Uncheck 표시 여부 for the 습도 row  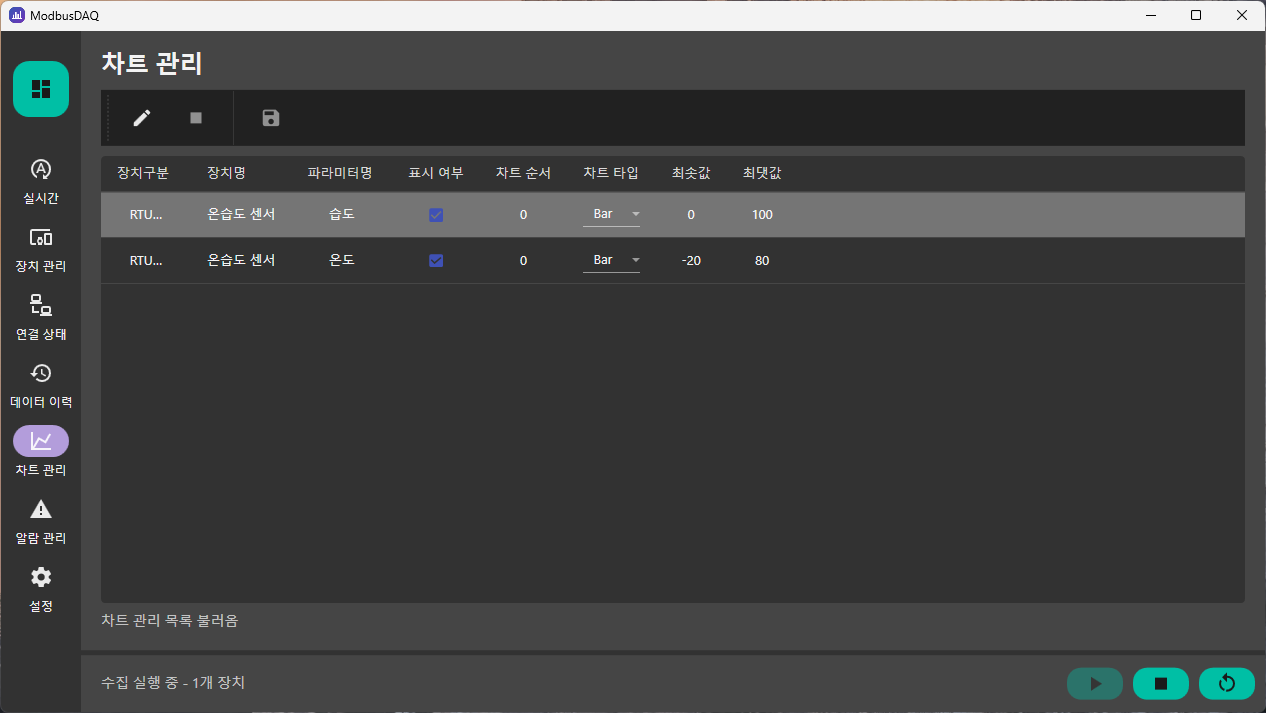pyautogui.click(x=436, y=215)
